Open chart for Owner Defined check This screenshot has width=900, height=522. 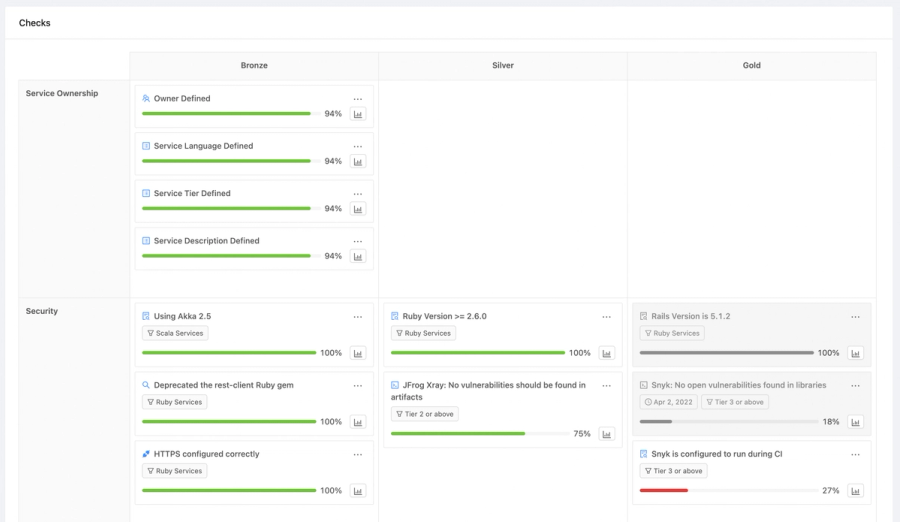358,114
